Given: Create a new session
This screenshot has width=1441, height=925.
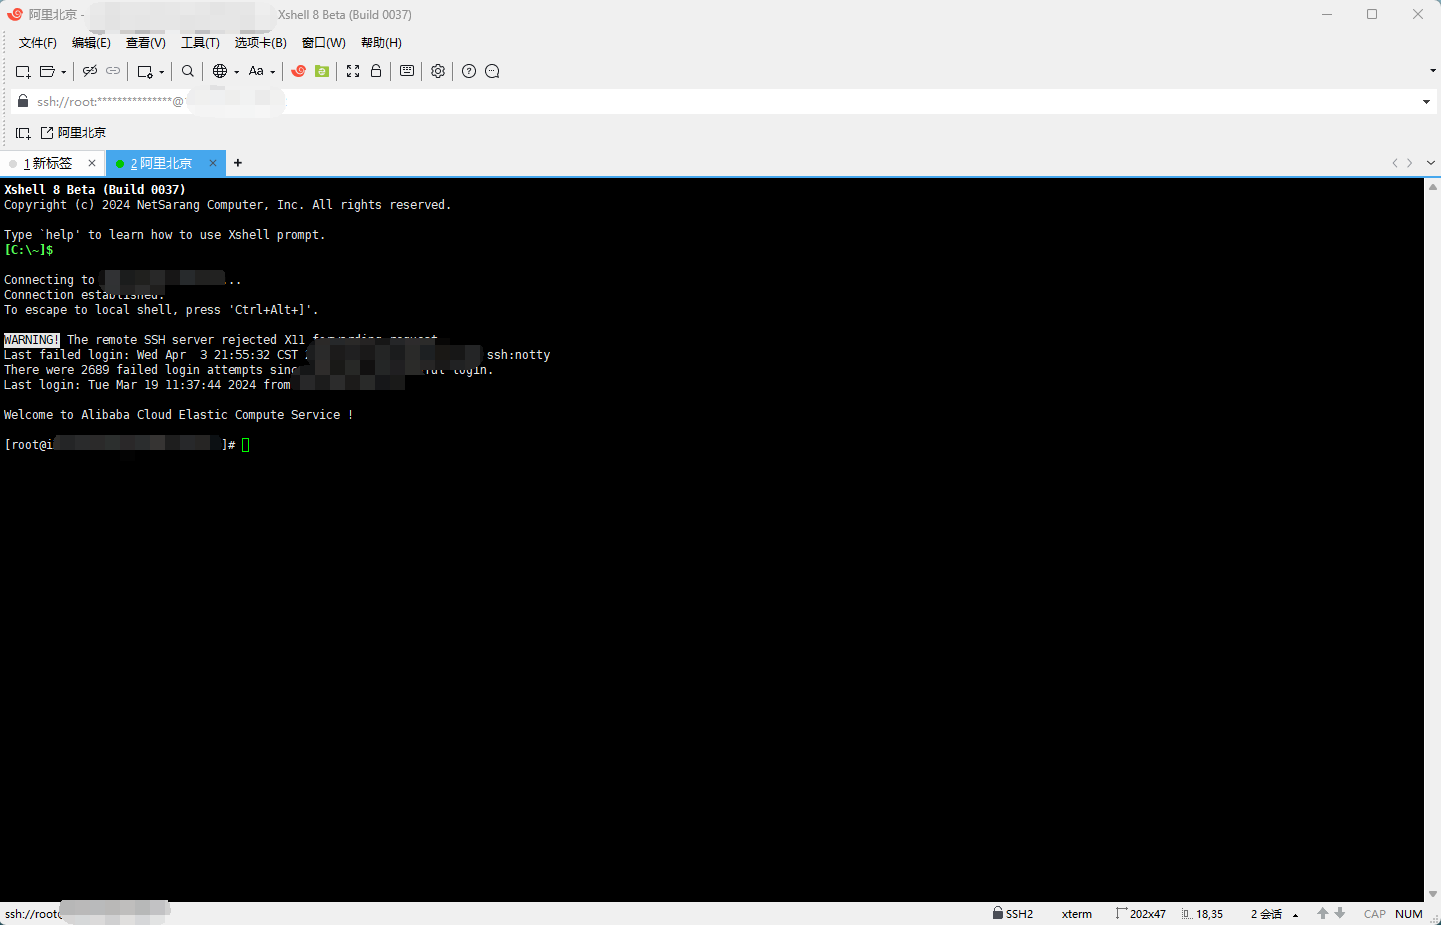Looking at the screenshot, I should [x=22, y=71].
